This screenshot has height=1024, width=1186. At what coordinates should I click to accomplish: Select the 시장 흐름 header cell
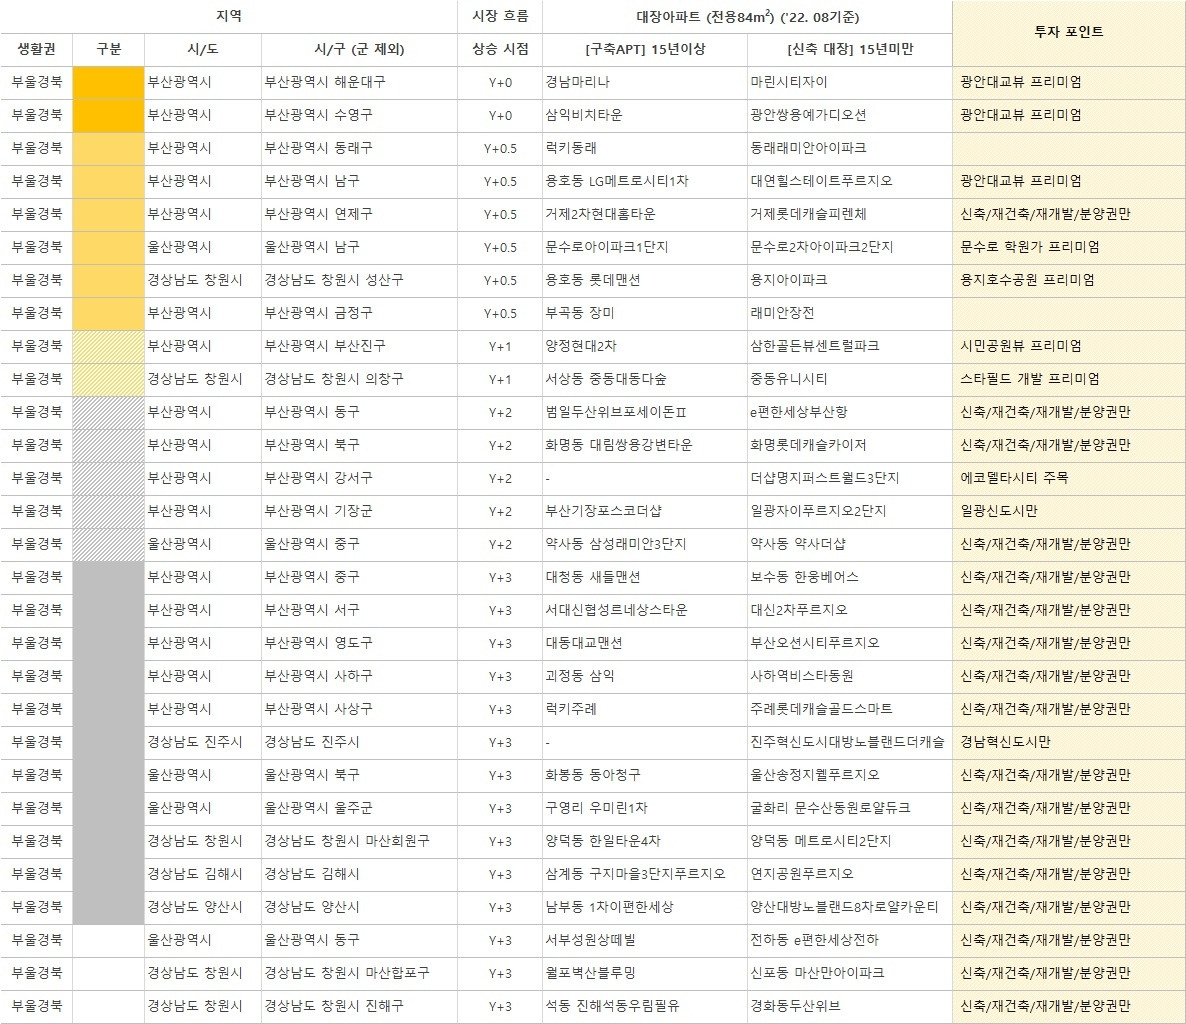click(x=500, y=17)
